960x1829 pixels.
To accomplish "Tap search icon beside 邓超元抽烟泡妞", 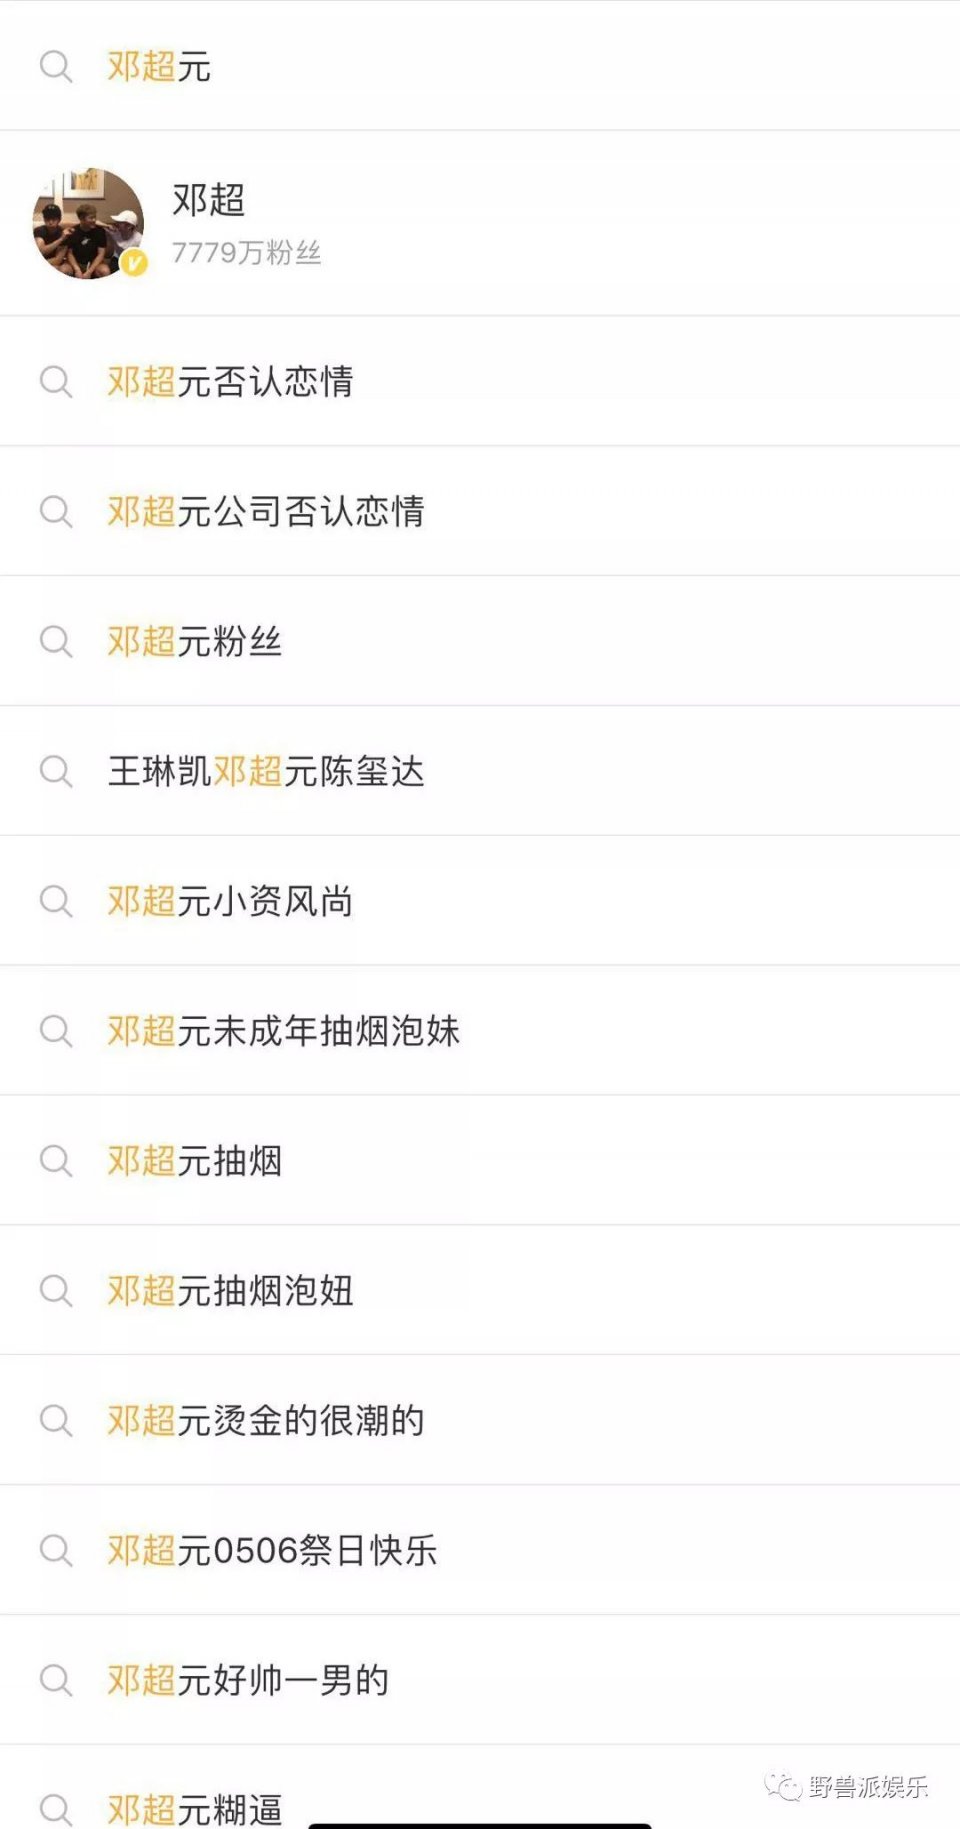I will click(x=56, y=1291).
